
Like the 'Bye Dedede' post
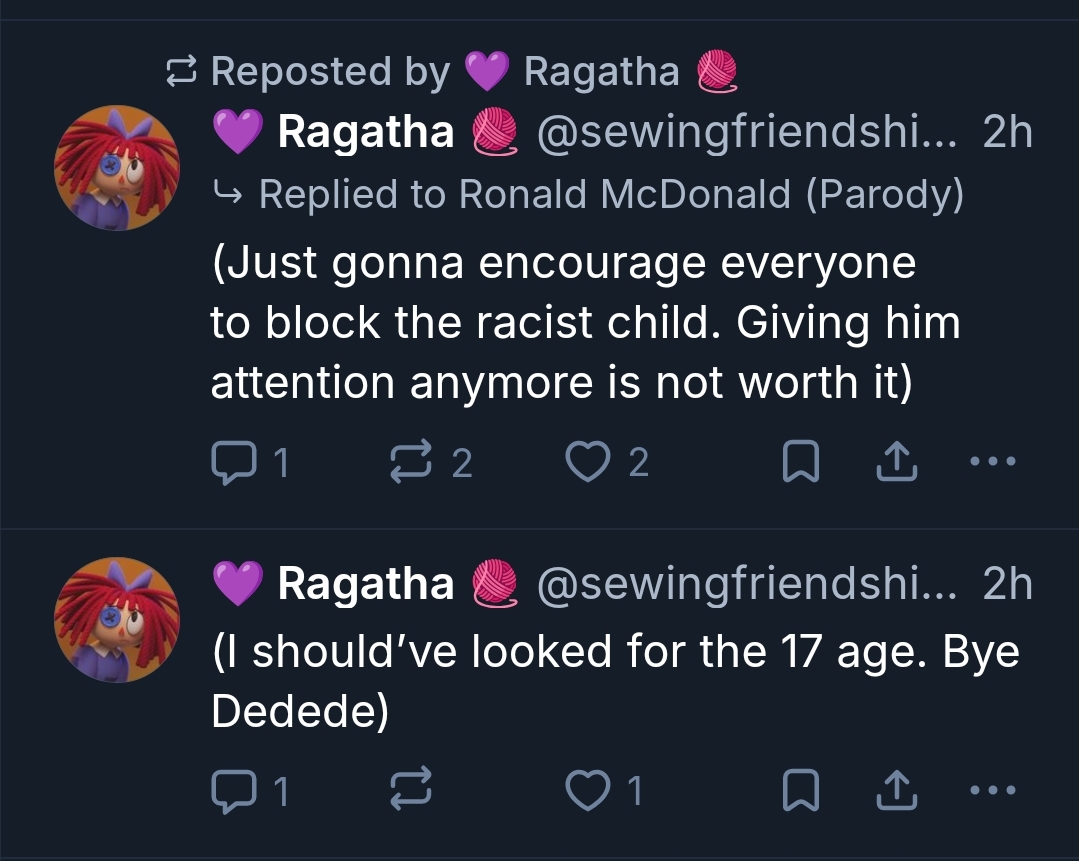[585, 791]
